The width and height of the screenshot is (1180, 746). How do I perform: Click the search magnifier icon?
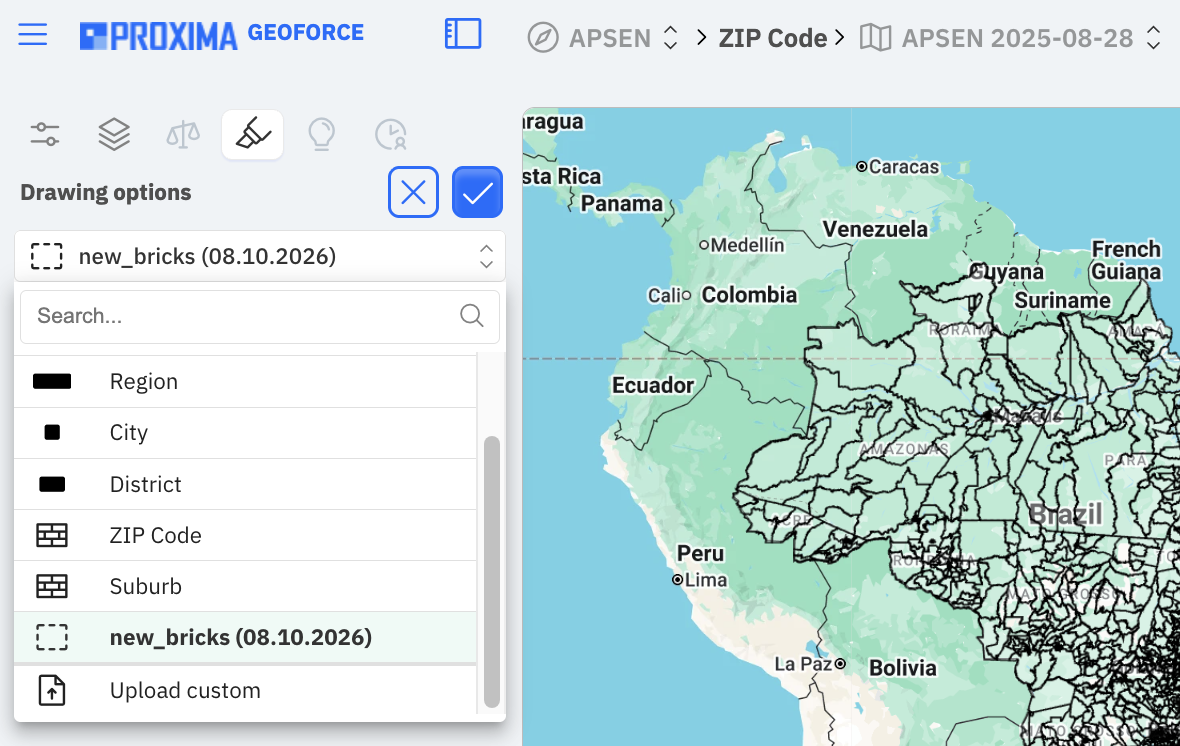point(472,316)
